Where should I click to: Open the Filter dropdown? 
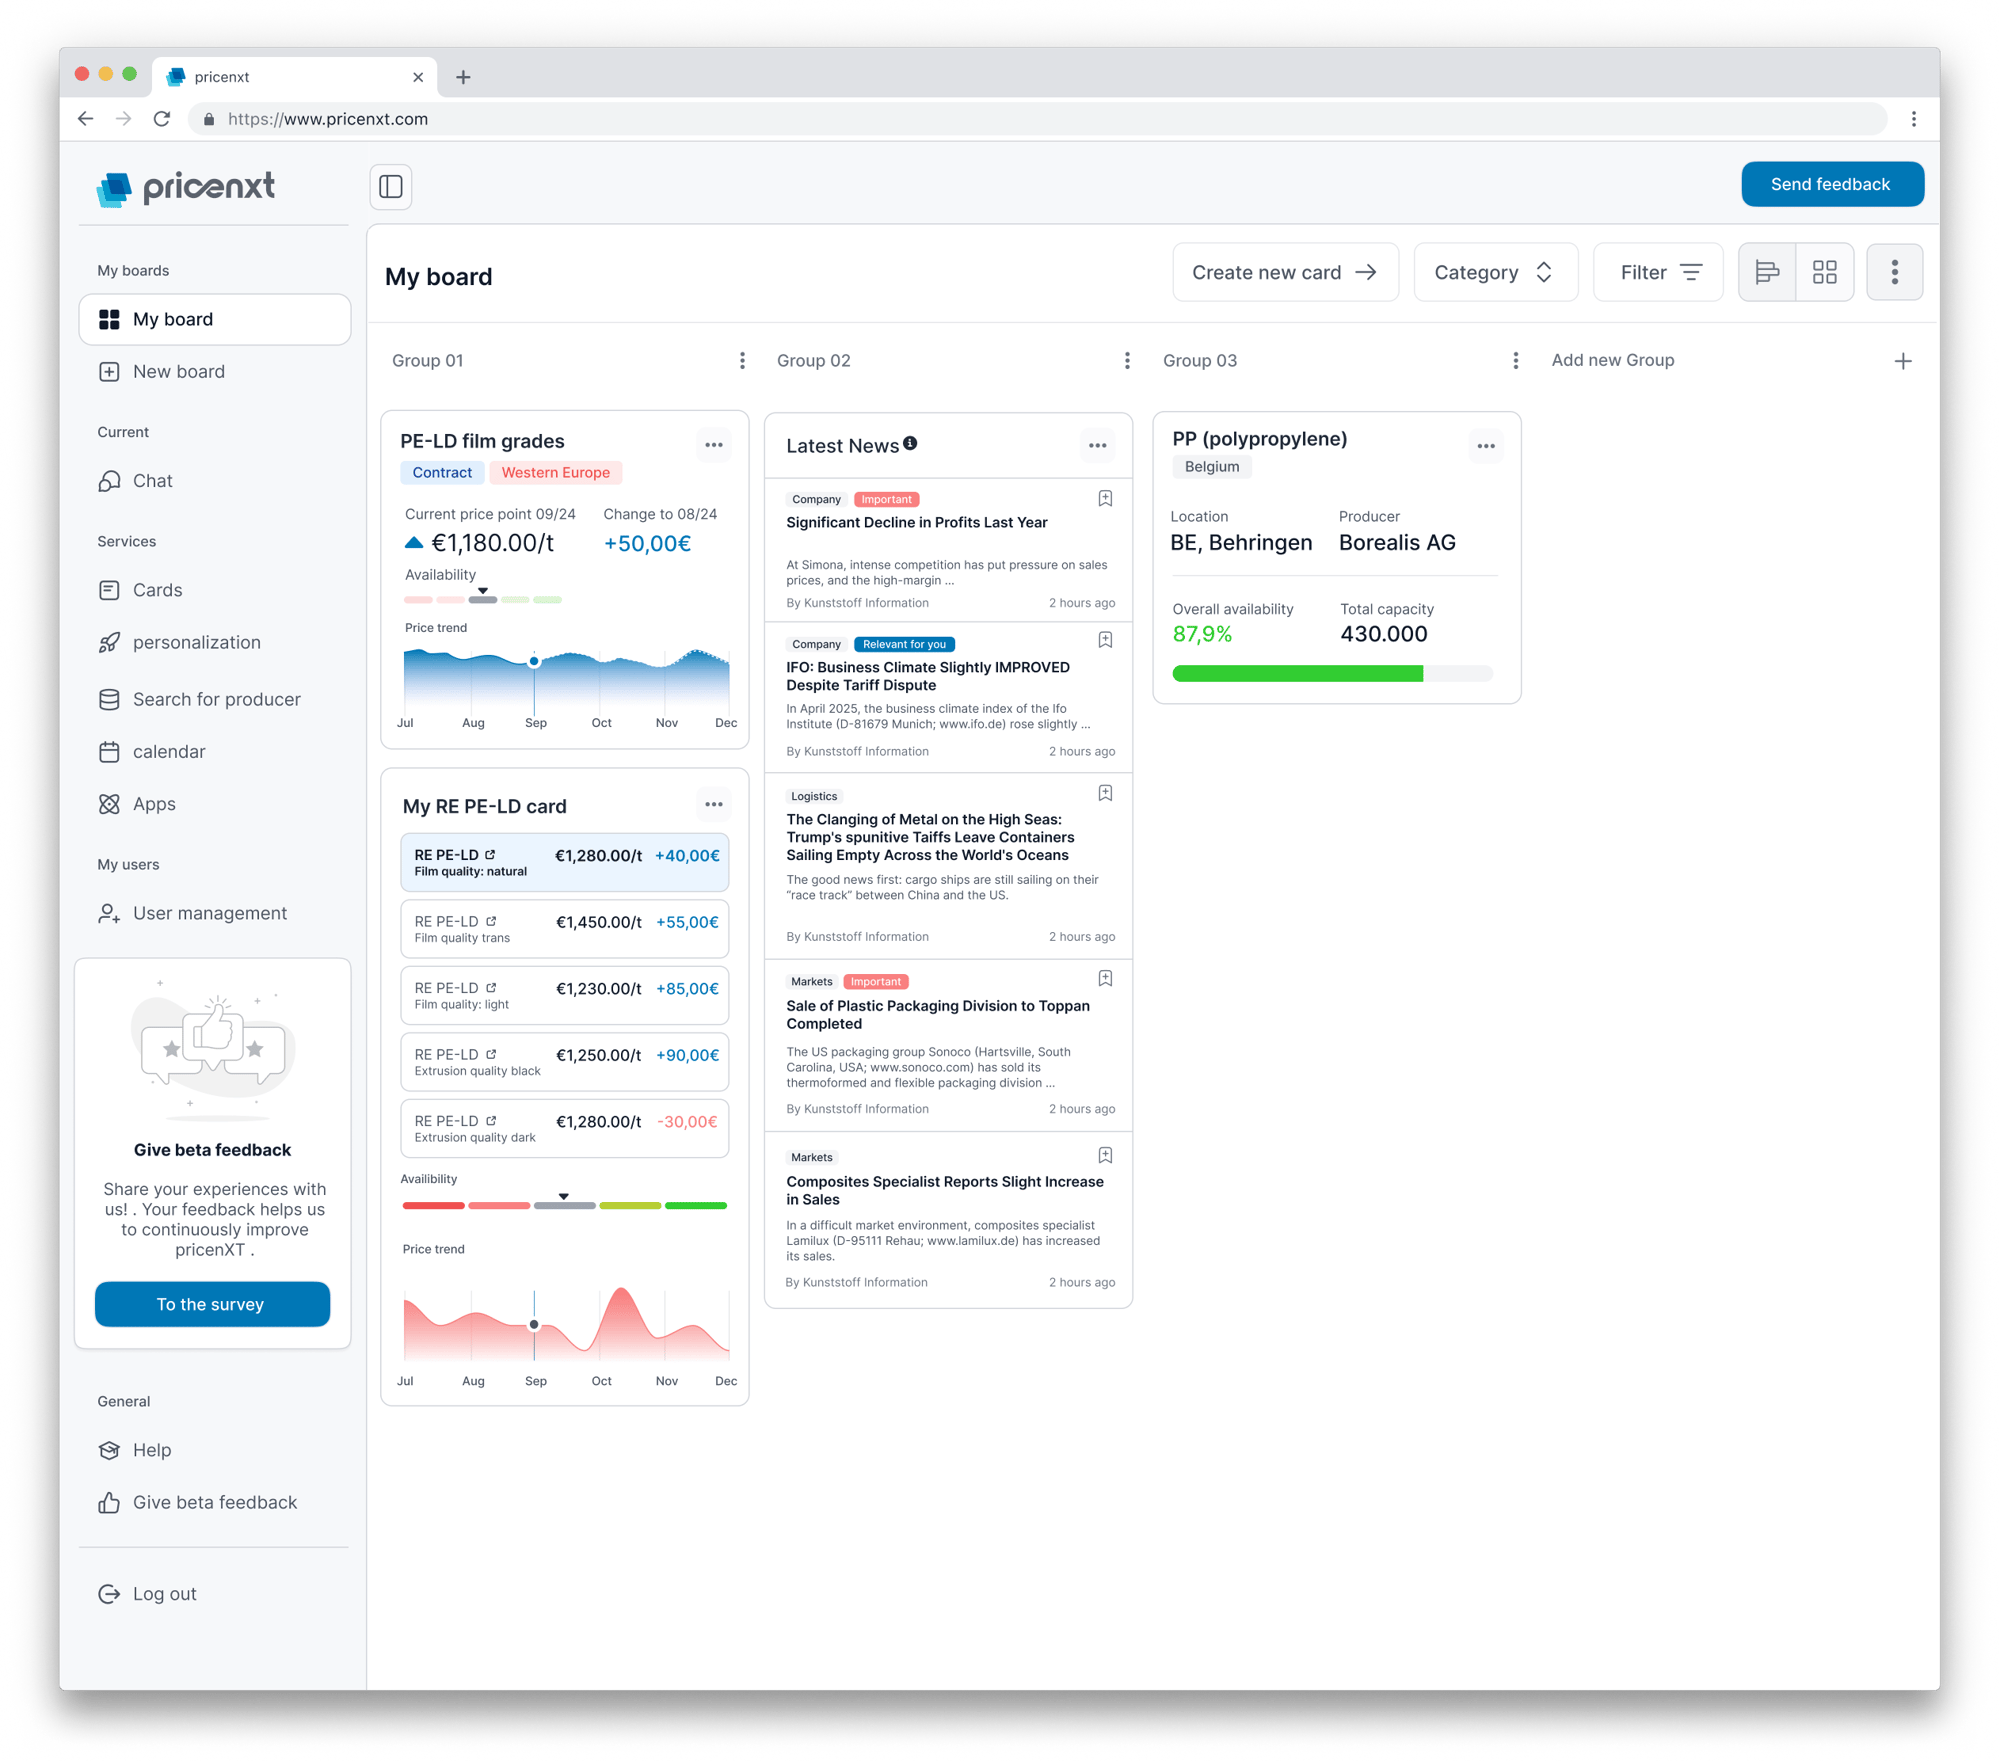[1658, 272]
